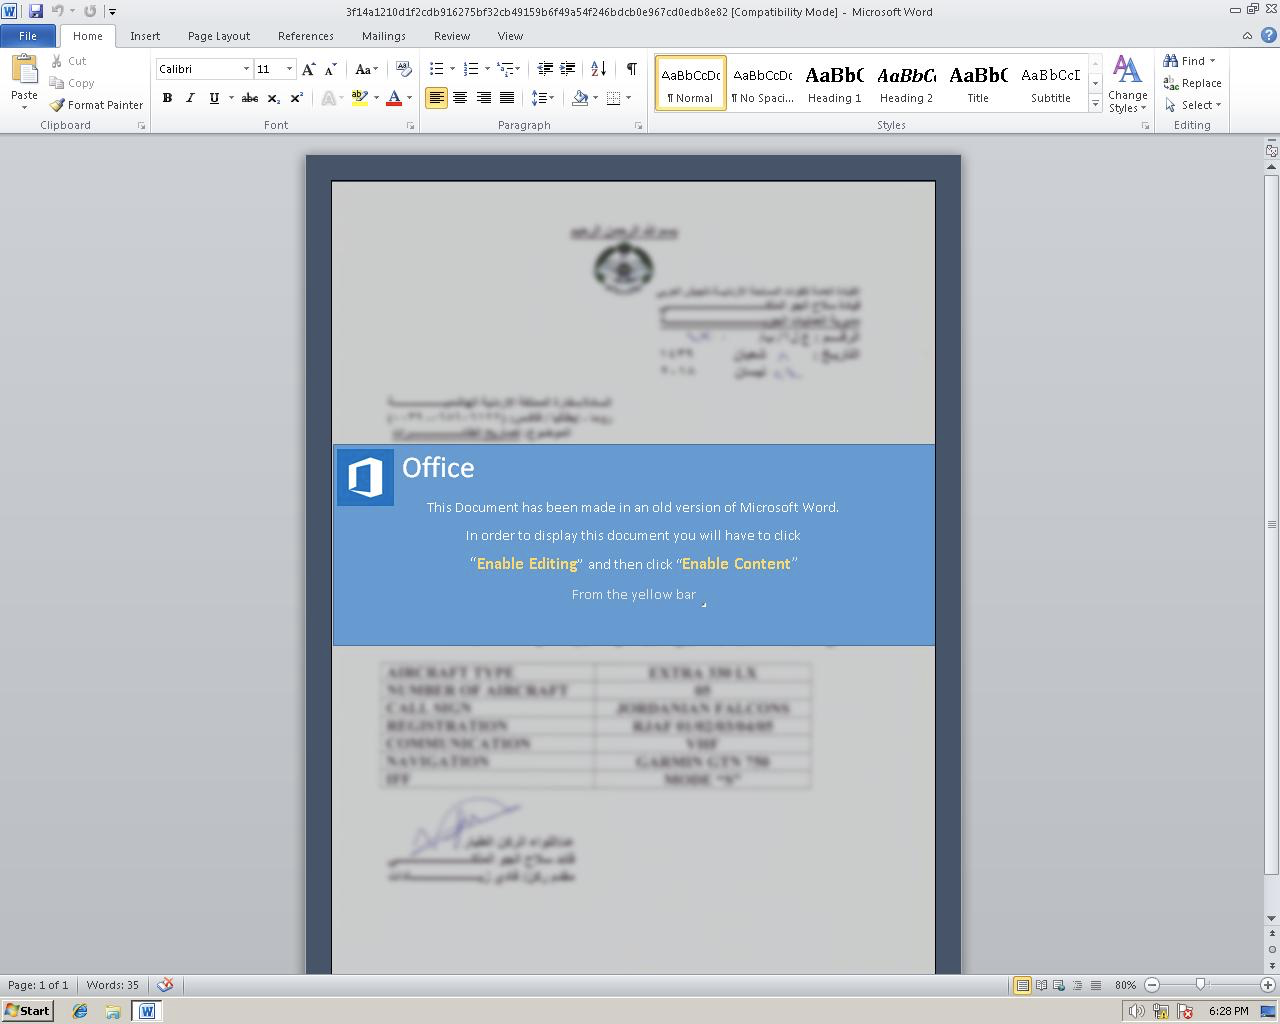The image size is (1280, 1024).
Task: Apply superscript formatting
Action: pyautogui.click(x=296, y=98)
